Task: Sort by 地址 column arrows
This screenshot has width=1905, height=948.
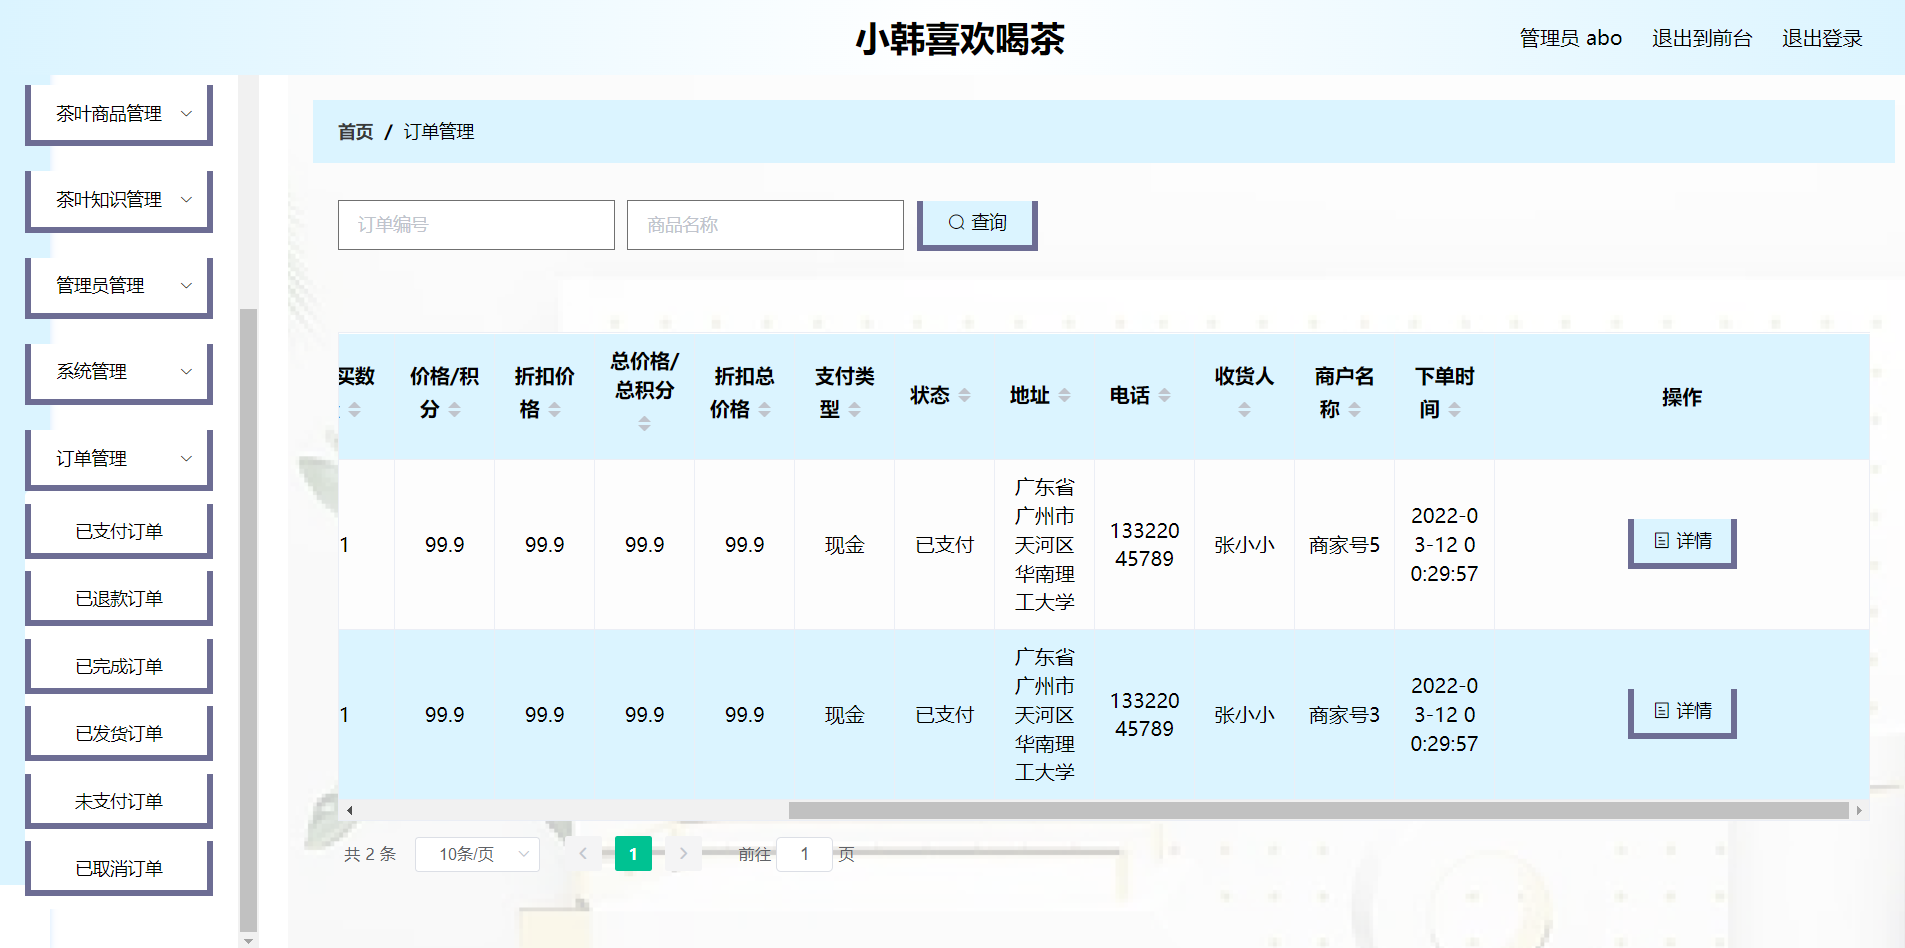Action: pyautogui.click(x=1065, y=396)
